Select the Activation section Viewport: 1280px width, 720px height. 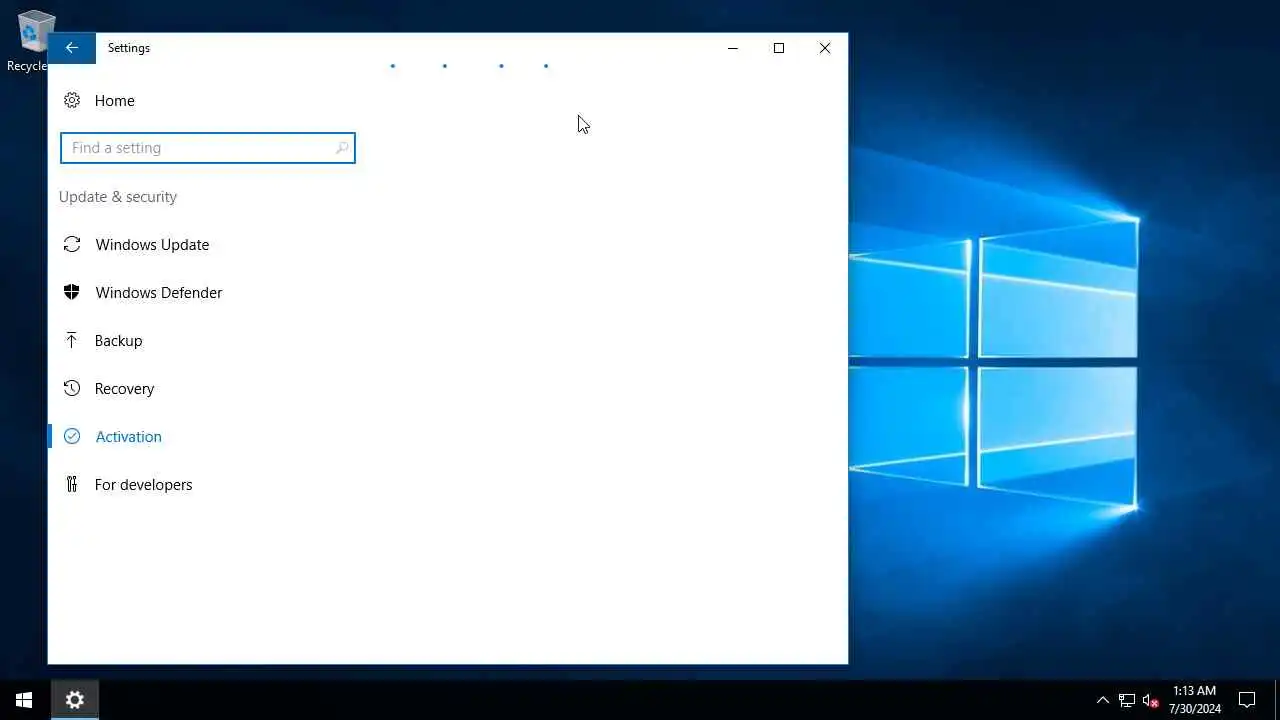[x=128, y=436]
